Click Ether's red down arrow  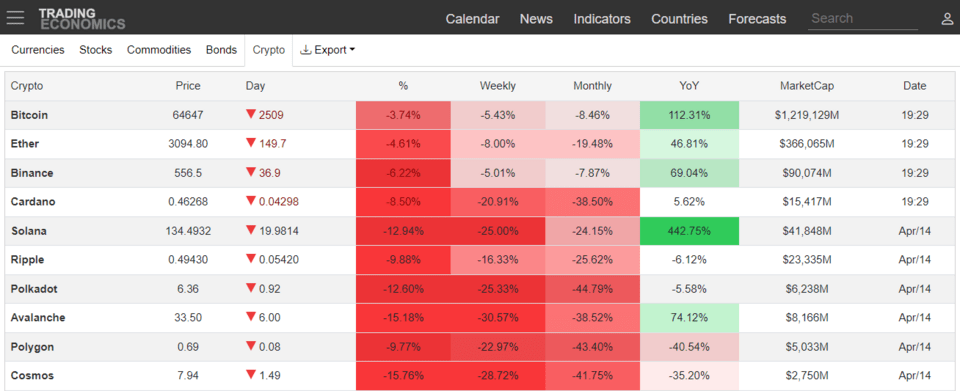coord(250,143)
